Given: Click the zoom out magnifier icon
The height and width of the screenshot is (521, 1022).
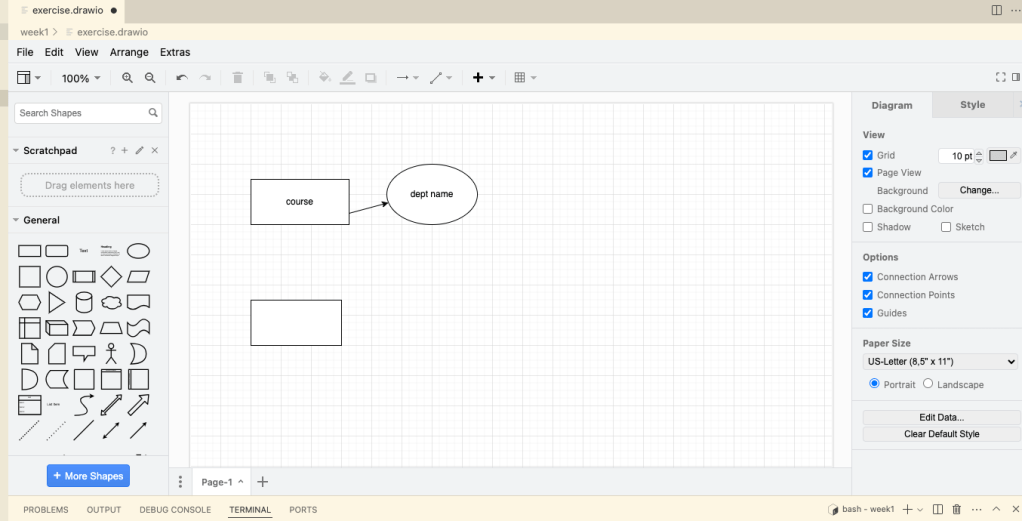Looking at the screenshot, I should pyautogui.click(x=150, y=78).
